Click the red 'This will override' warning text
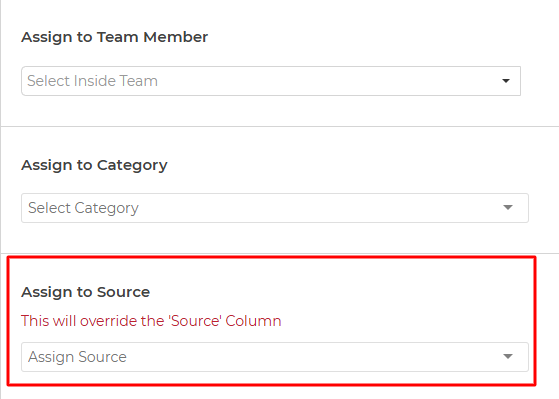The image size is (559, 399). pyautogui.click(x=151, y=321)
